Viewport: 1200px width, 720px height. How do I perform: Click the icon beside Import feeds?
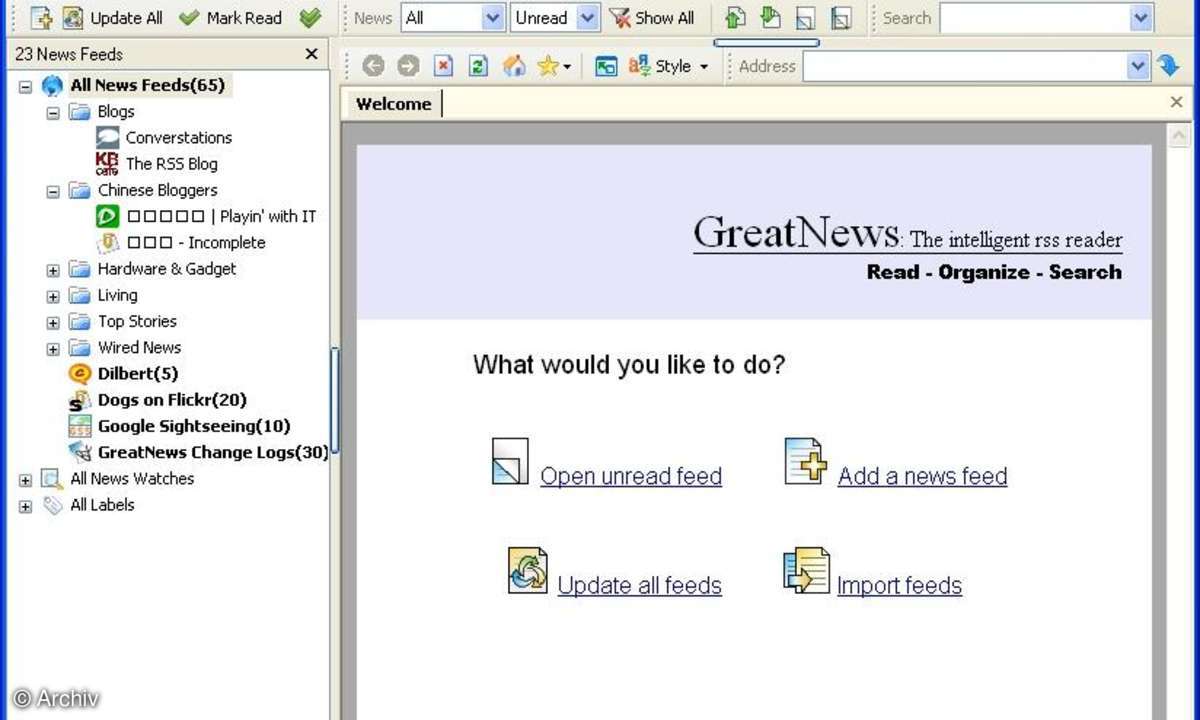point(806,570)
